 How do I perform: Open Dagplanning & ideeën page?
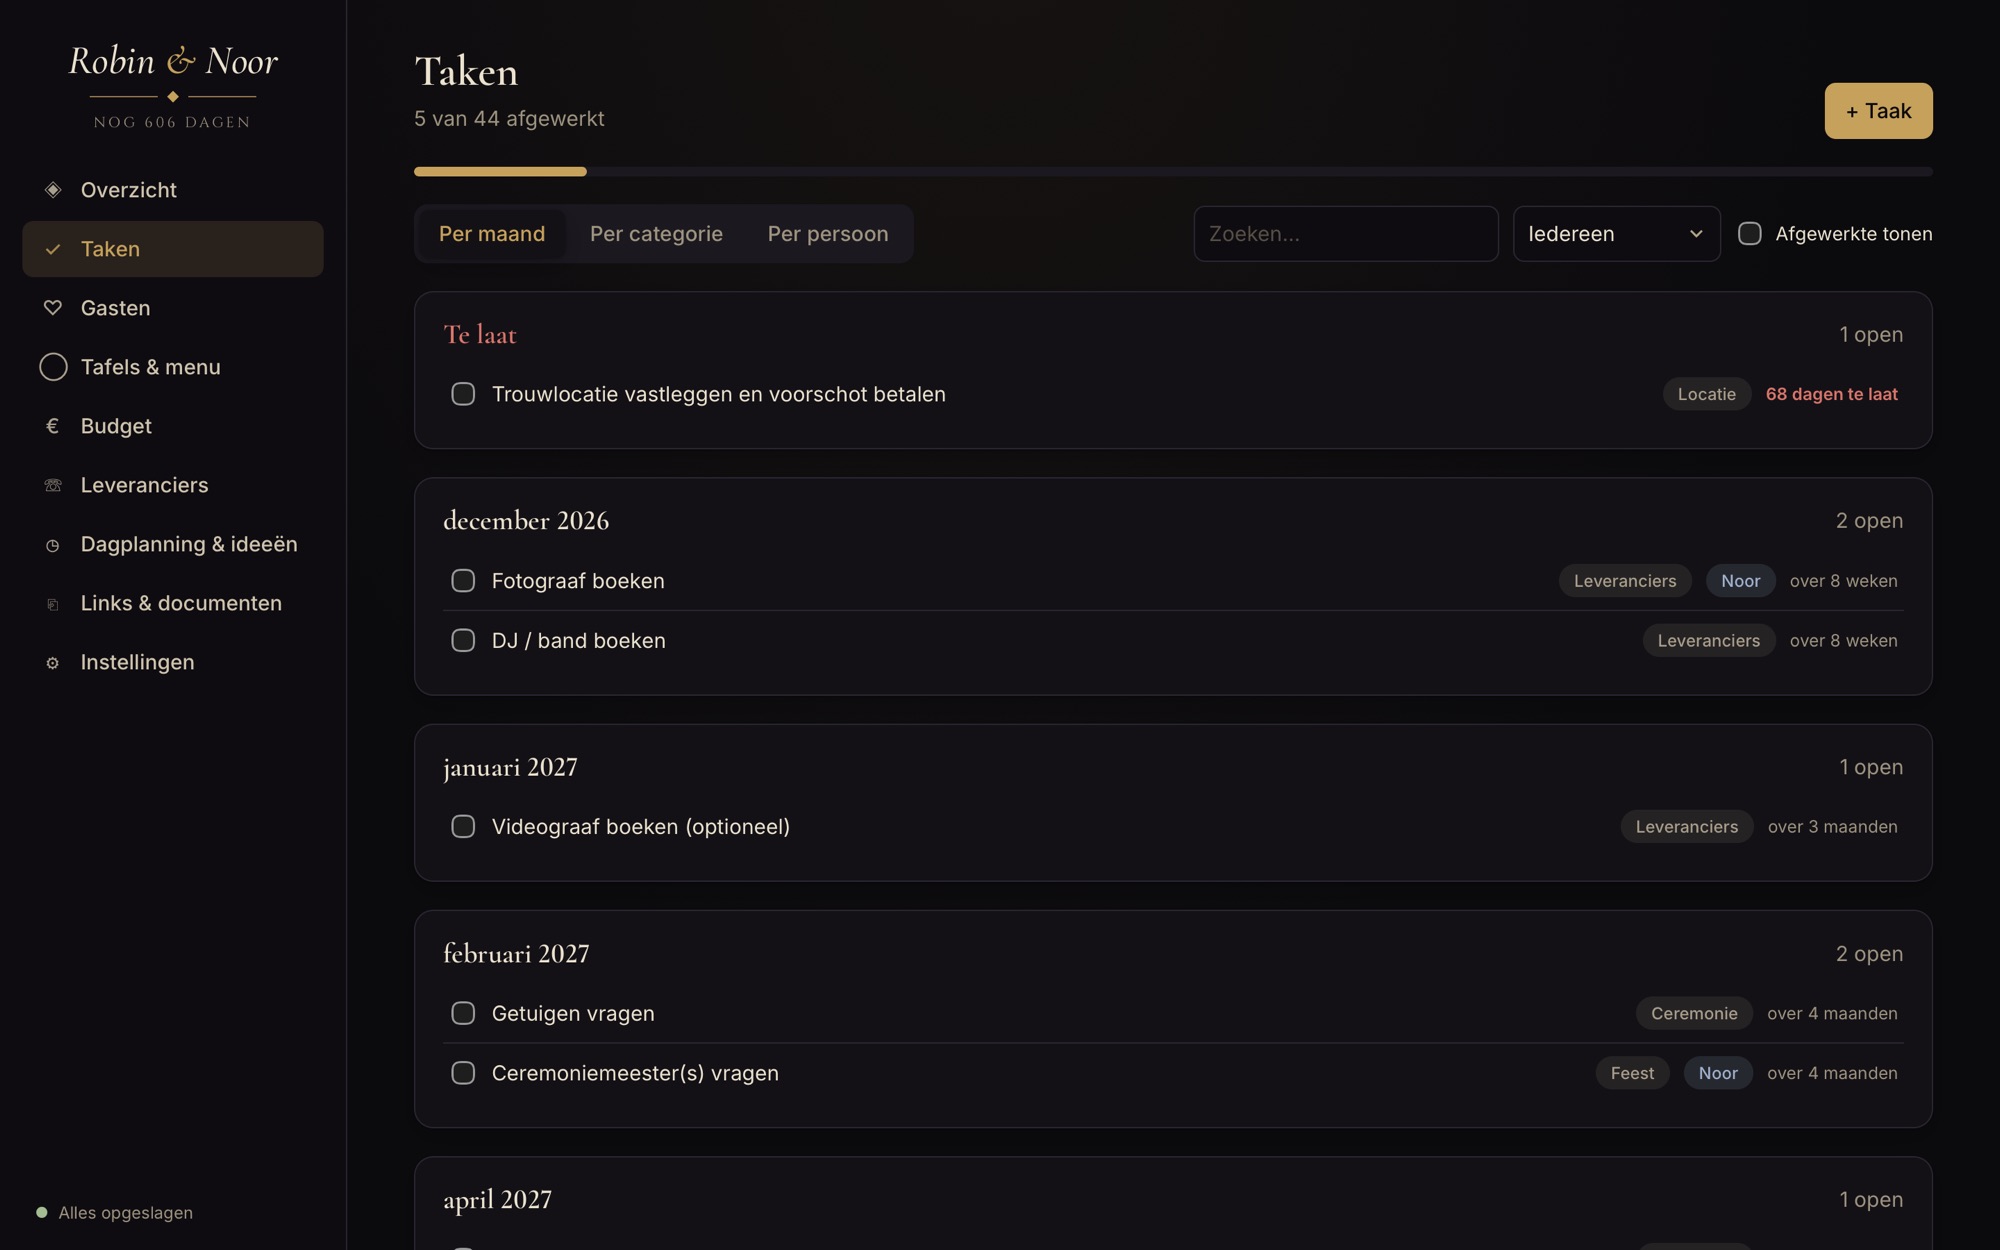tap(173, 545)
